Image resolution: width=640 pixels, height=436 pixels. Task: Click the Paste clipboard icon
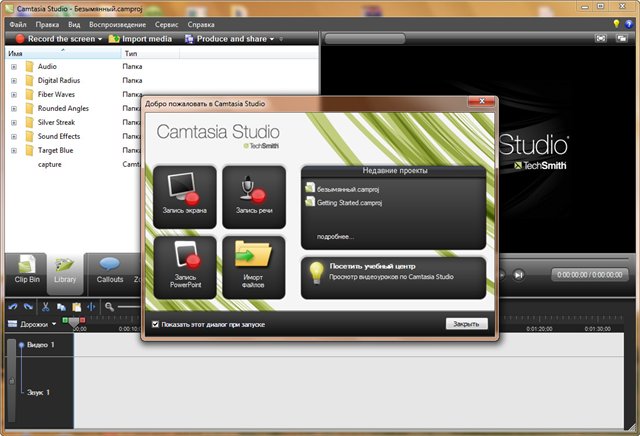pyautogui.click(x=76, y=307)
